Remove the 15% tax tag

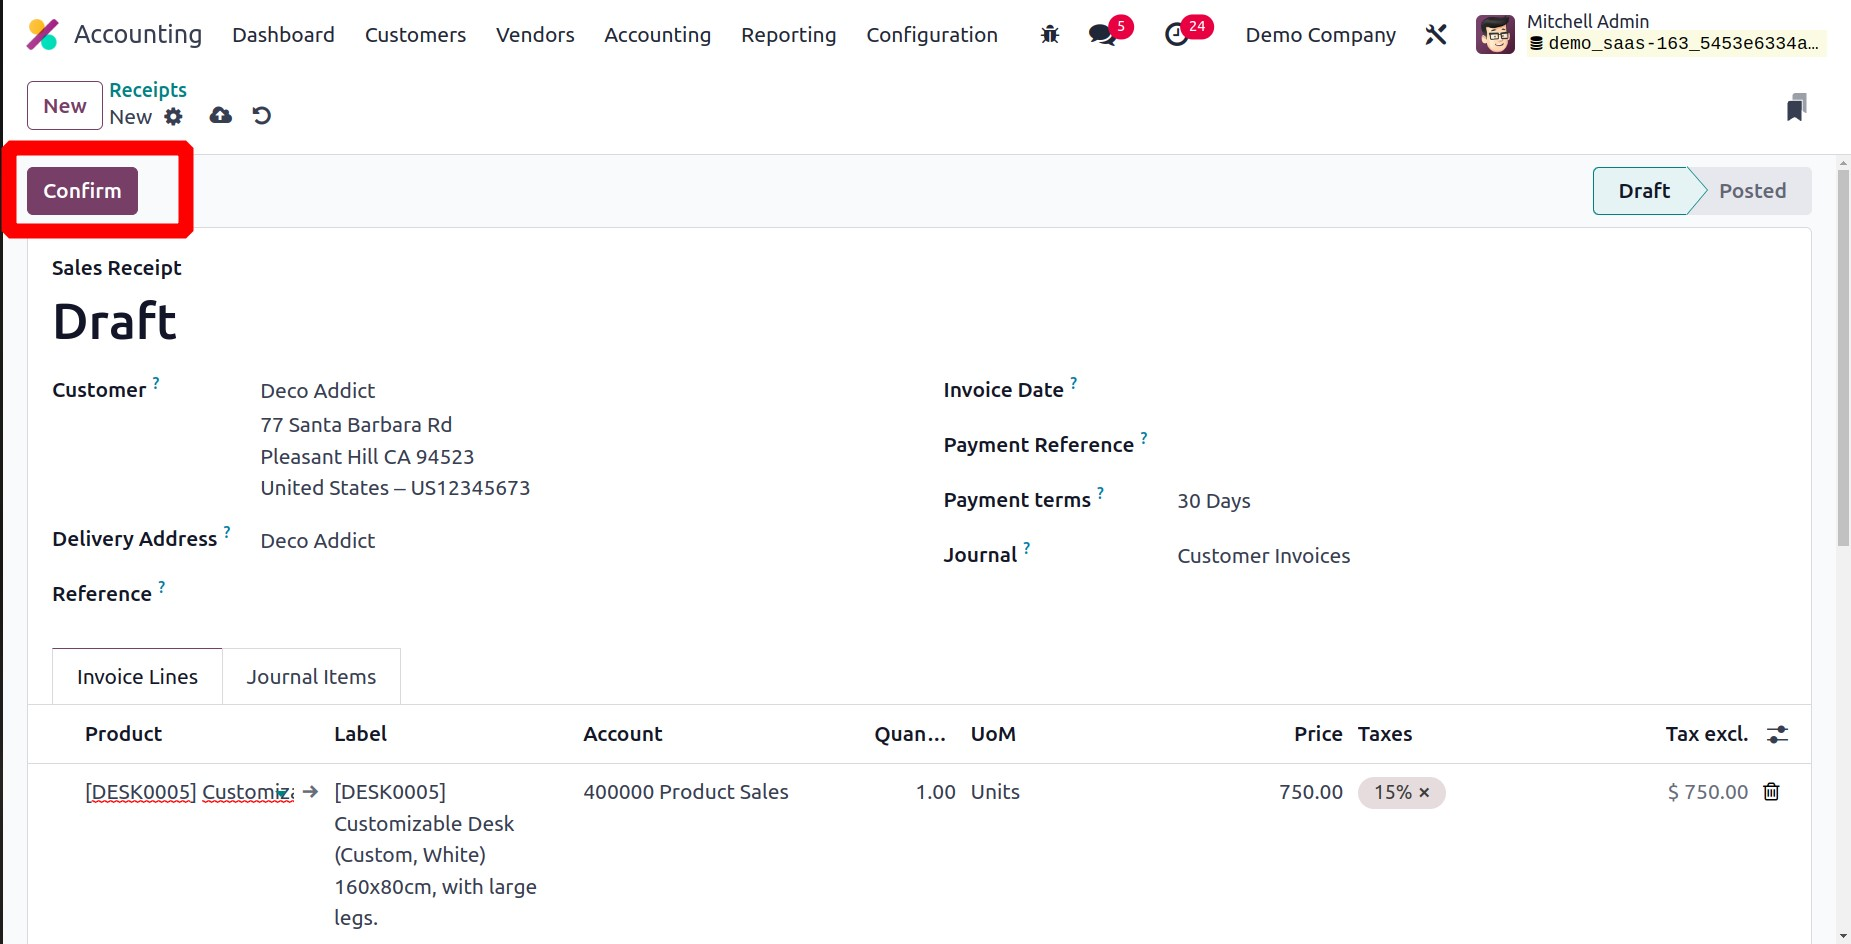pos(1424,793)
